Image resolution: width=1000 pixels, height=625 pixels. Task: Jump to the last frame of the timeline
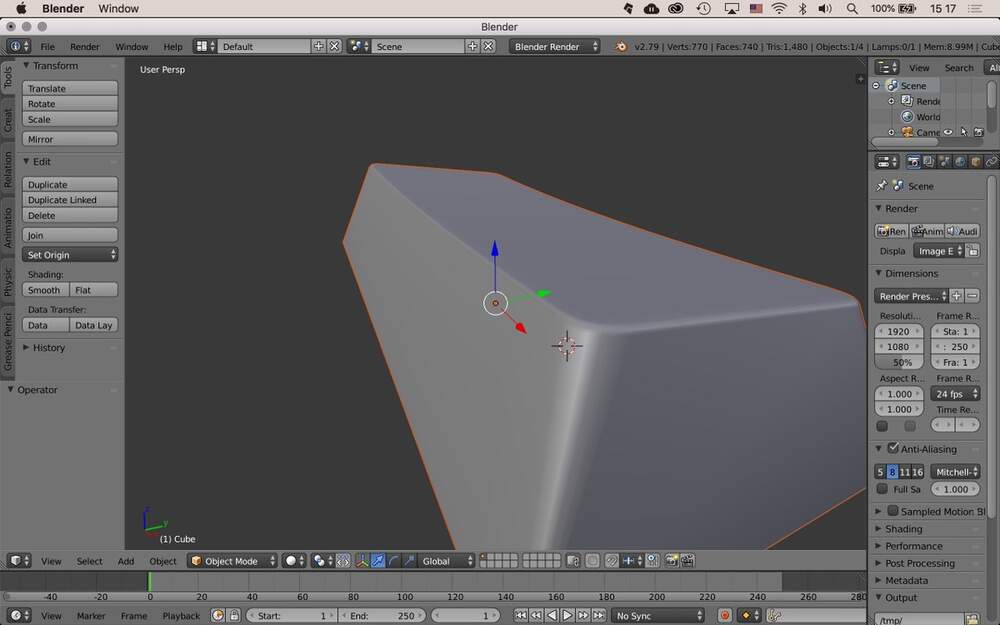click(598, 615)
